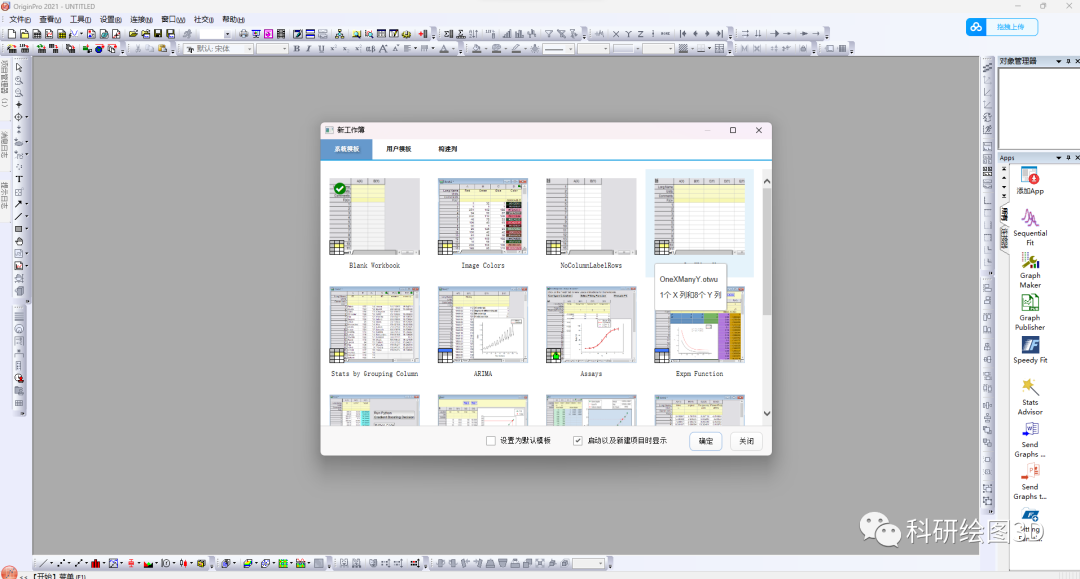
Task: Toggle the set as default template checkbox
Action: 491,441
